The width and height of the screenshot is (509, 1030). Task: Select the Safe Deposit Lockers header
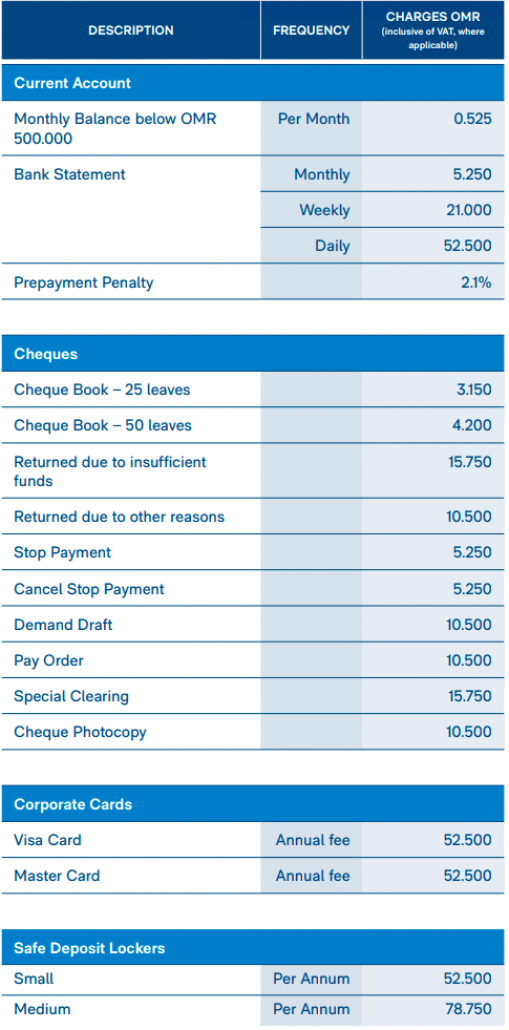[253, 948]
